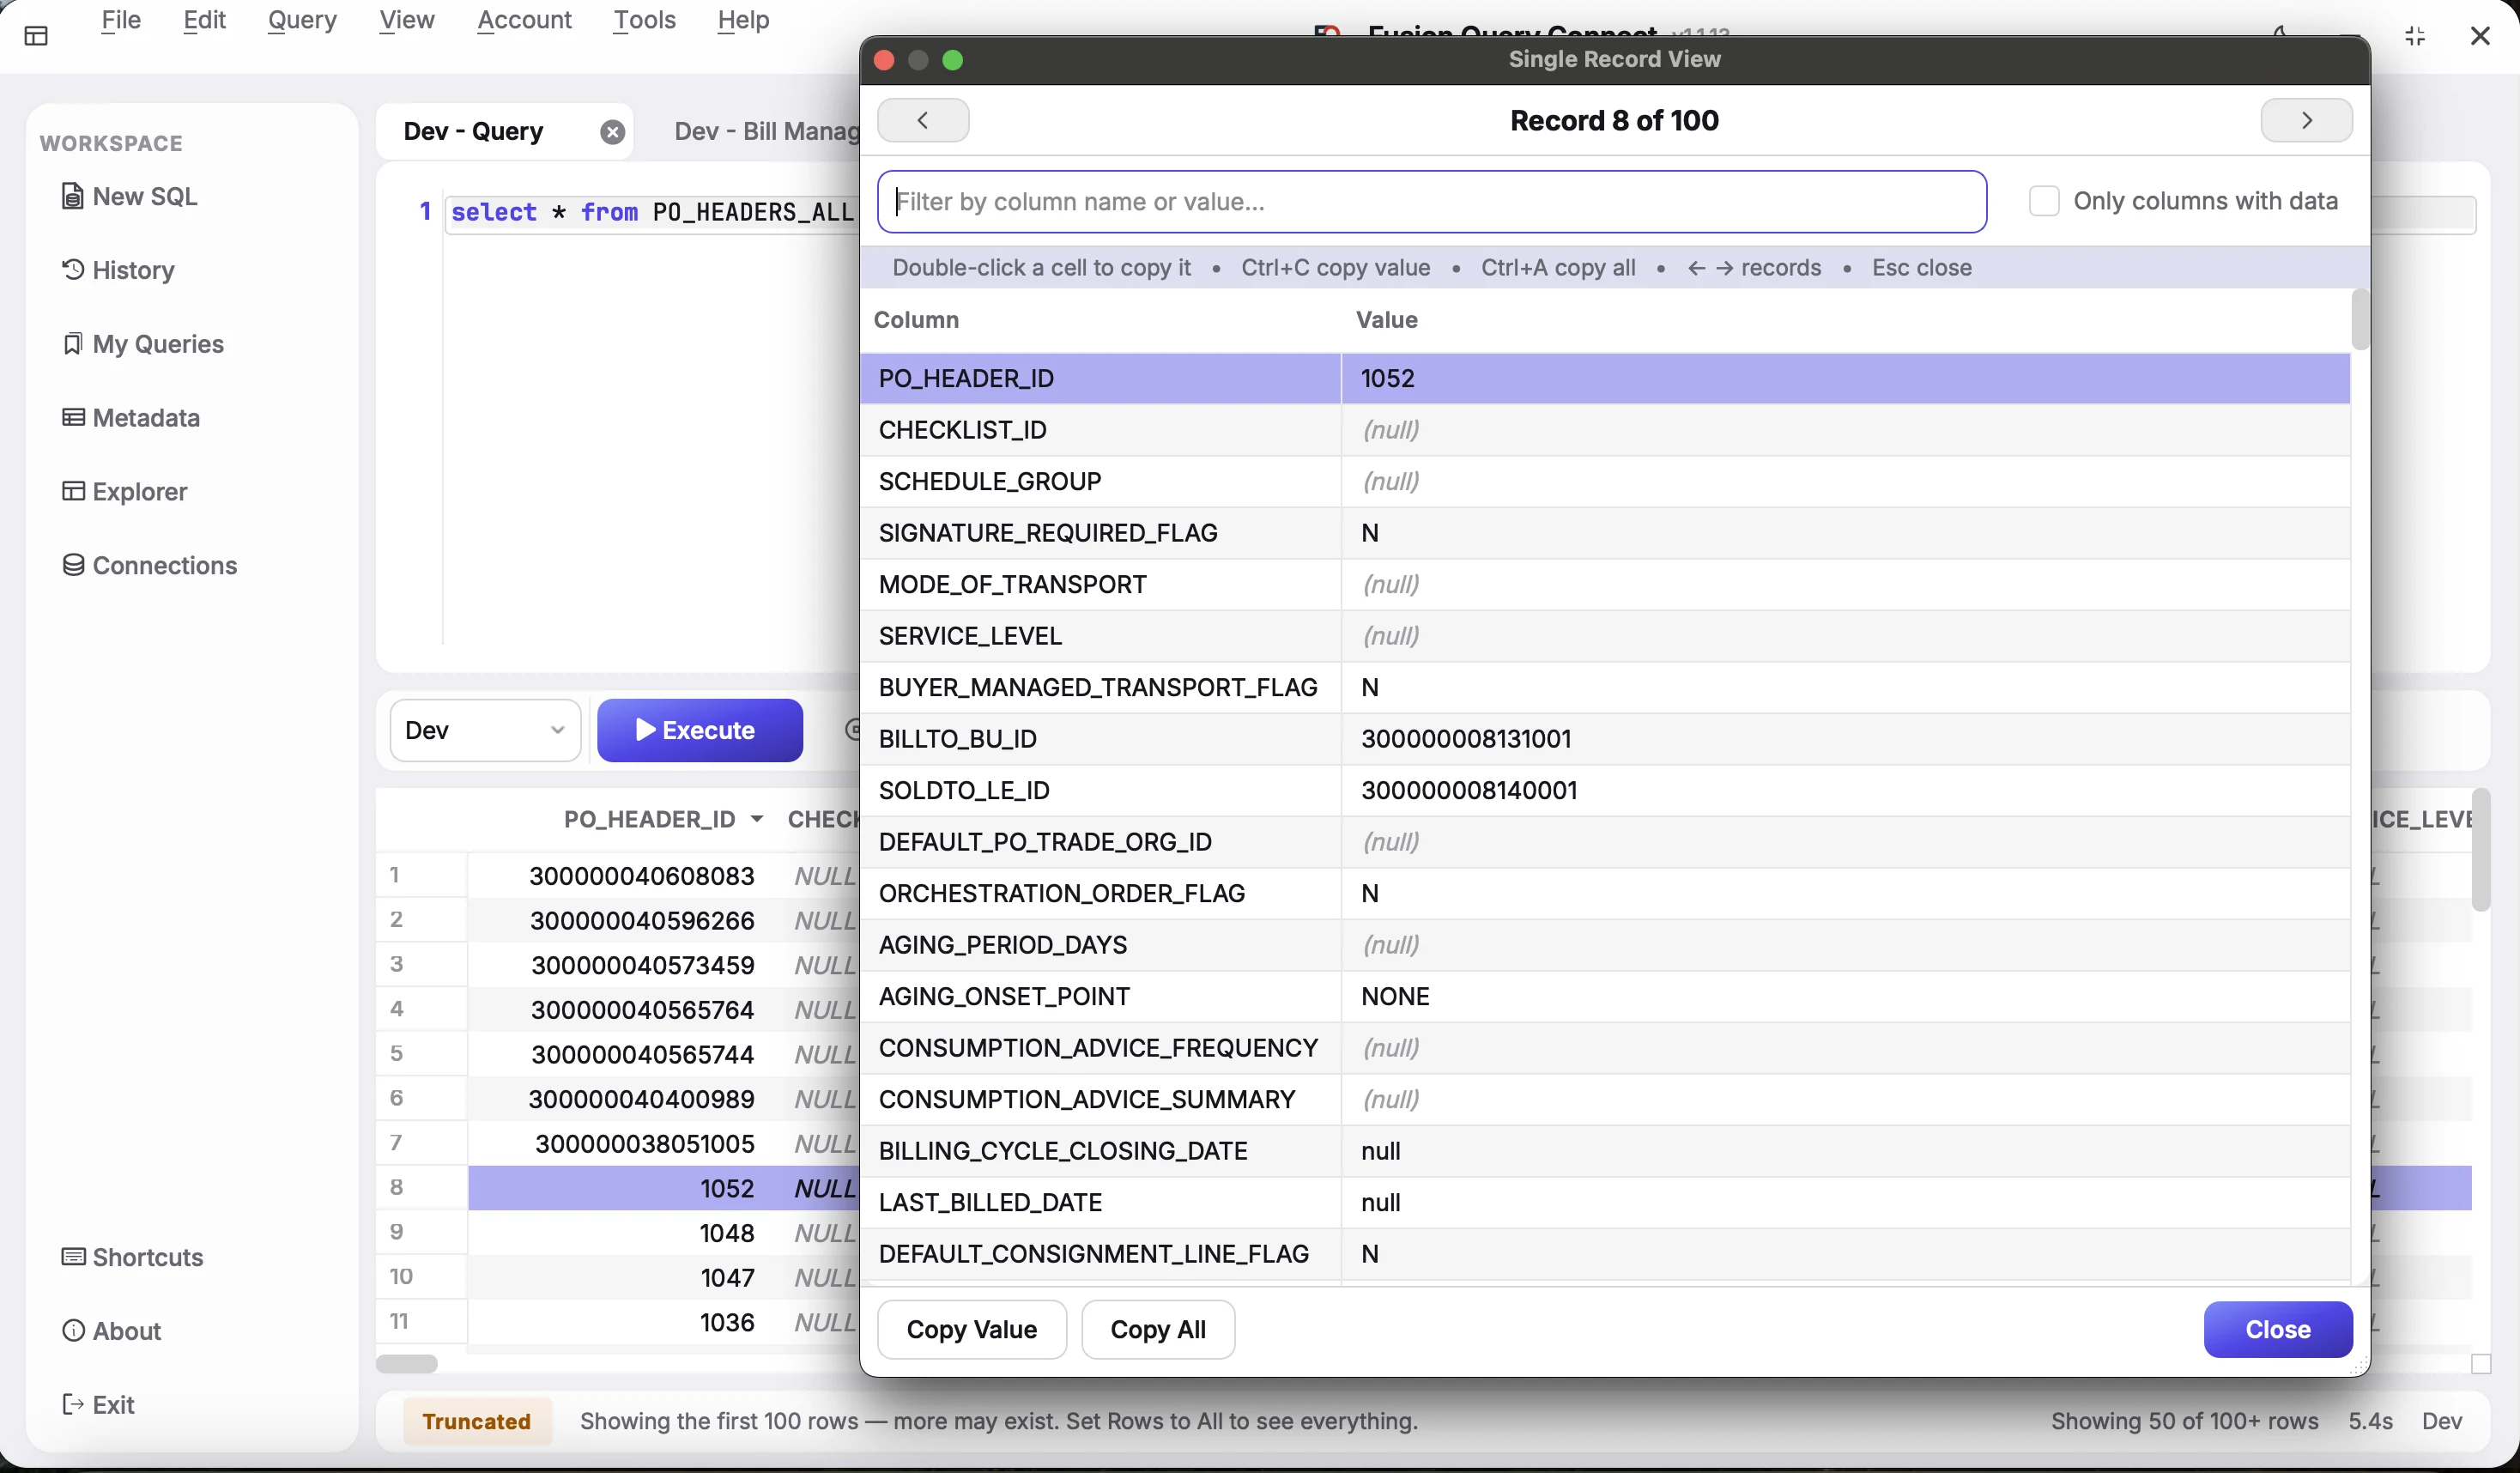2520x1473 pixels.
Task: Select the AGING_ONSET_POINT value NONE
Action: click(x=1395, y=997)
